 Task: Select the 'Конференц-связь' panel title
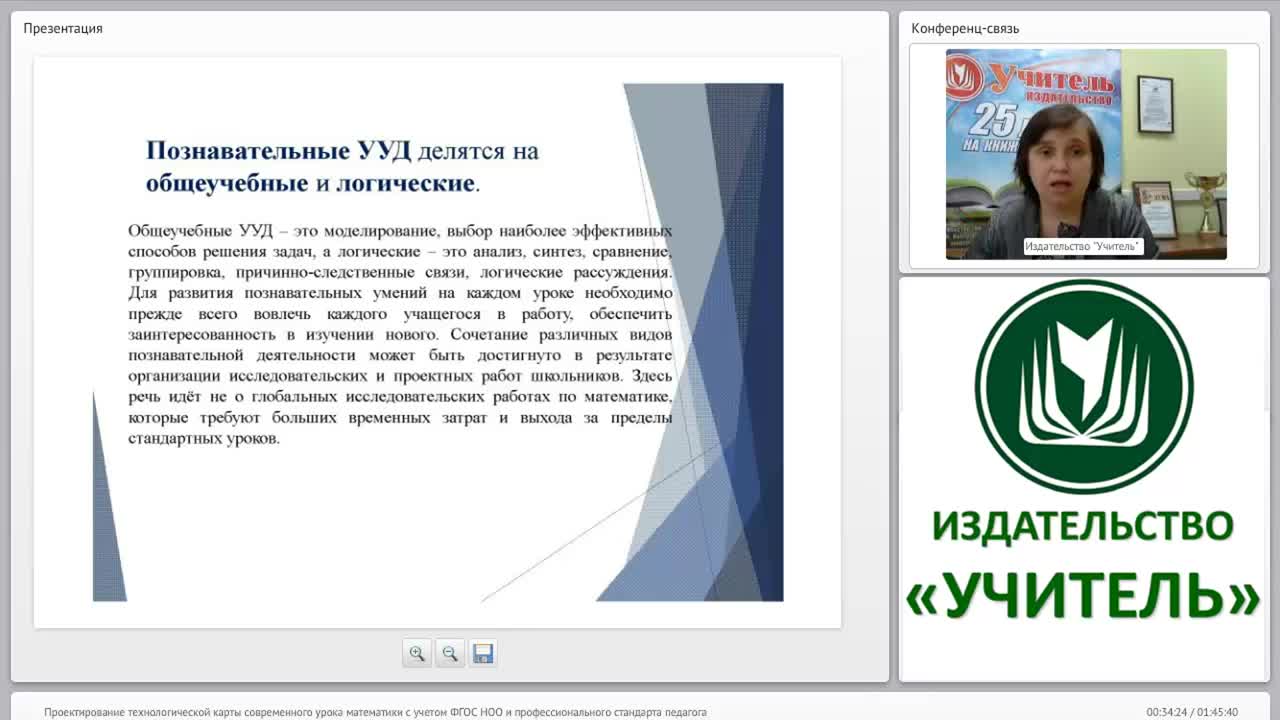(965, 28)
